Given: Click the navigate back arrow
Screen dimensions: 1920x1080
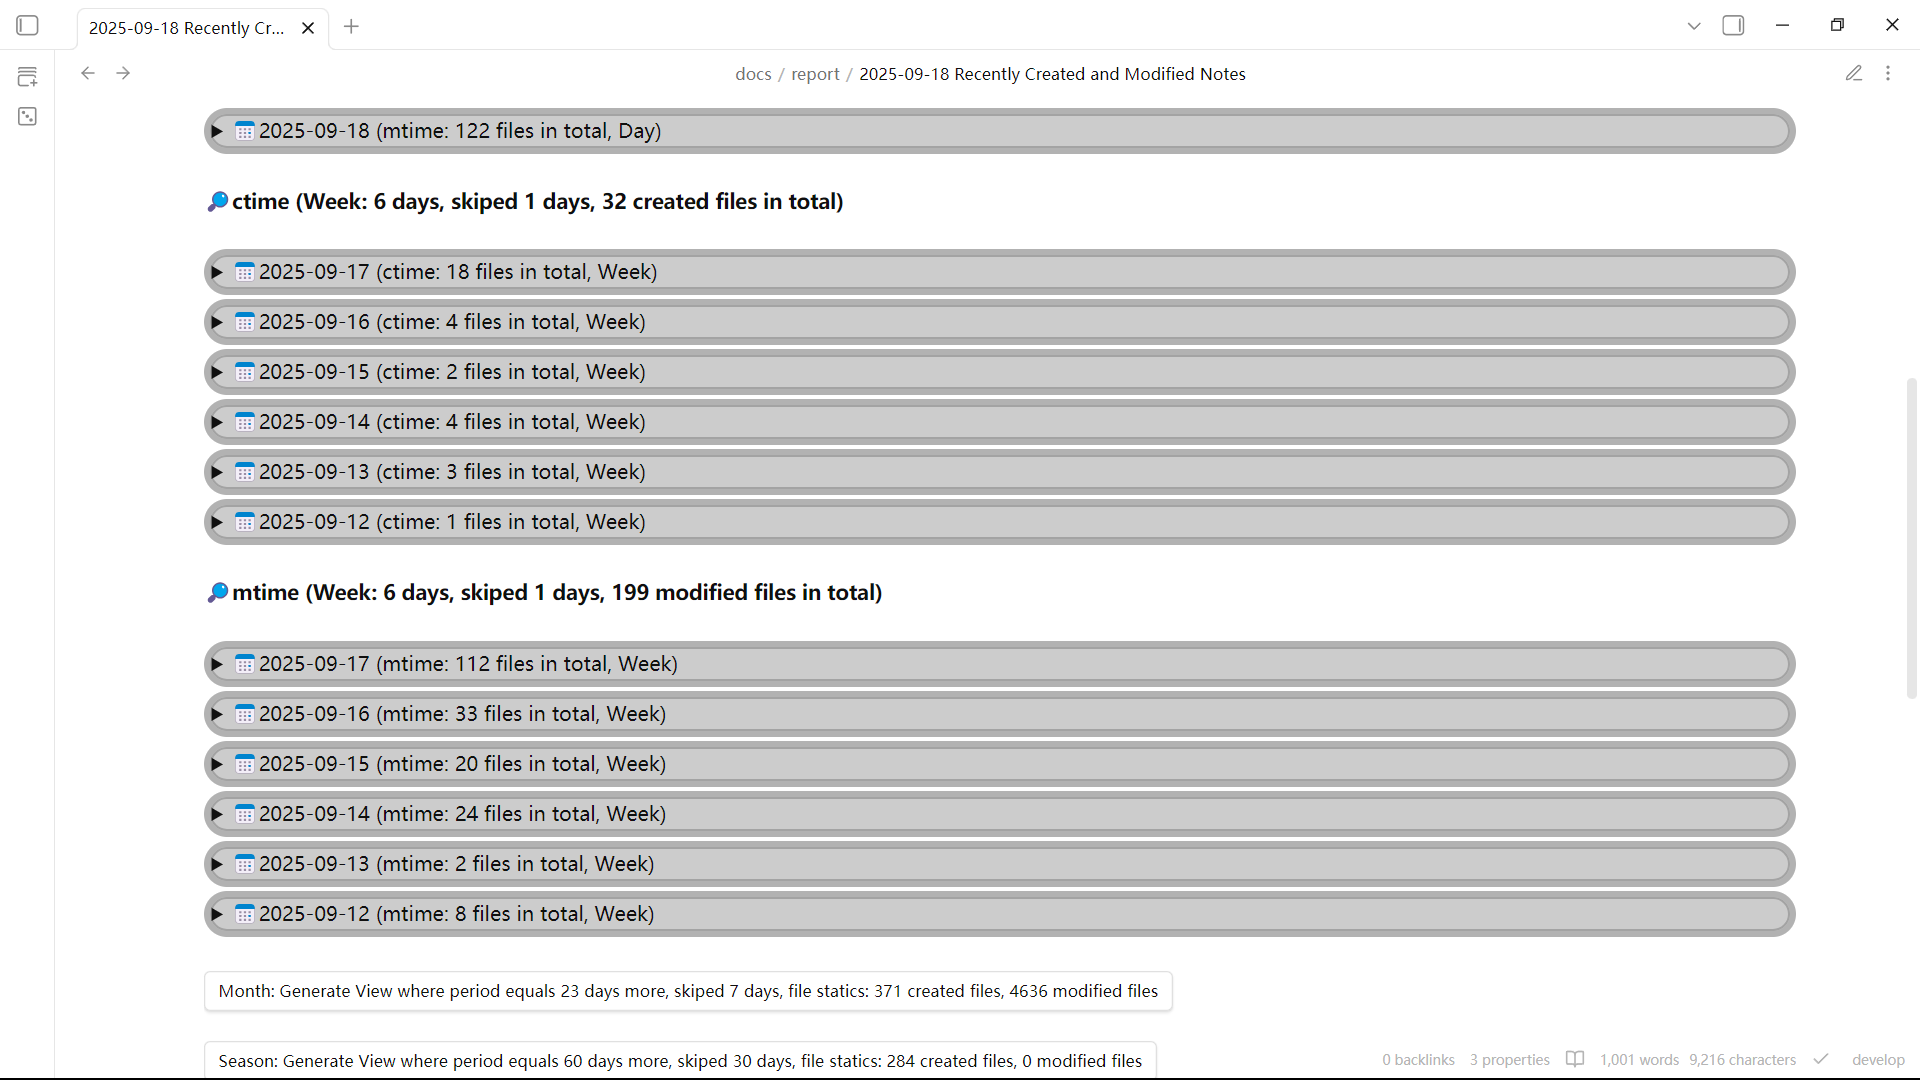Looking at the screenshot, I should (x=88, y=73).
